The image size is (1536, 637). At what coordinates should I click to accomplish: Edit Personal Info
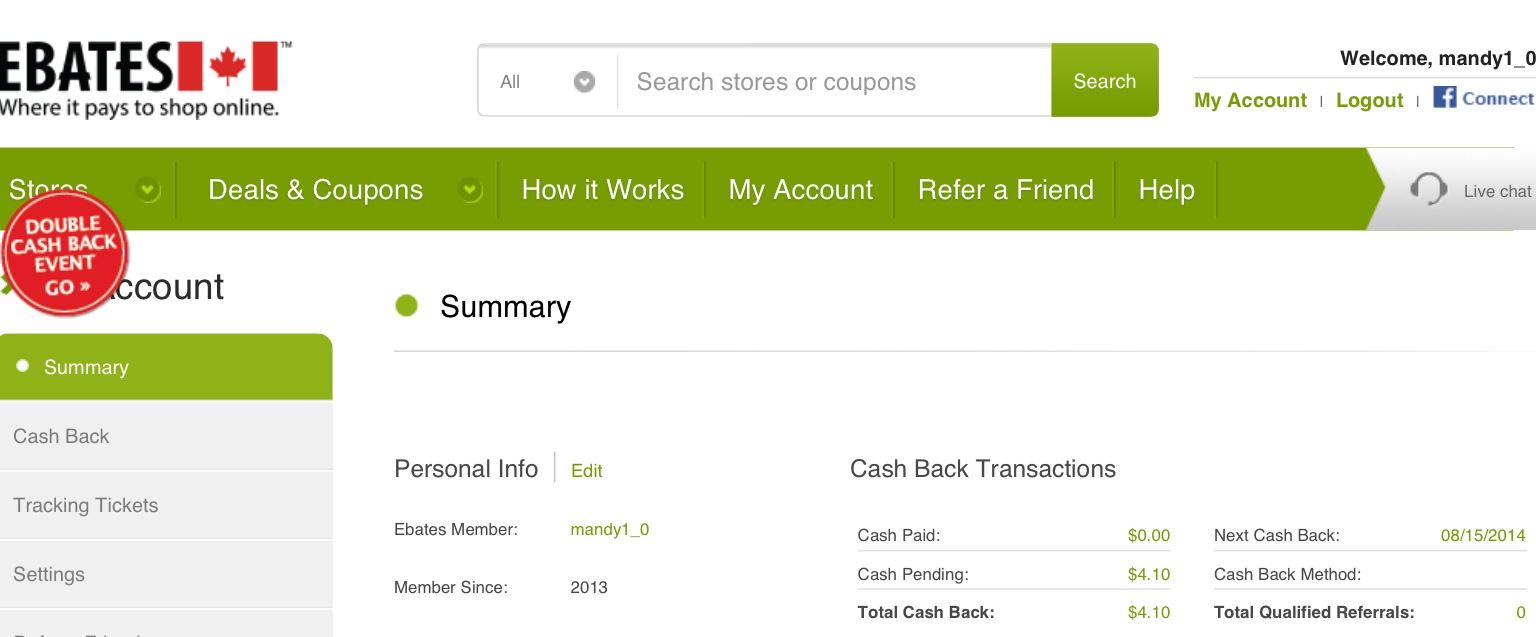(586, 470)
